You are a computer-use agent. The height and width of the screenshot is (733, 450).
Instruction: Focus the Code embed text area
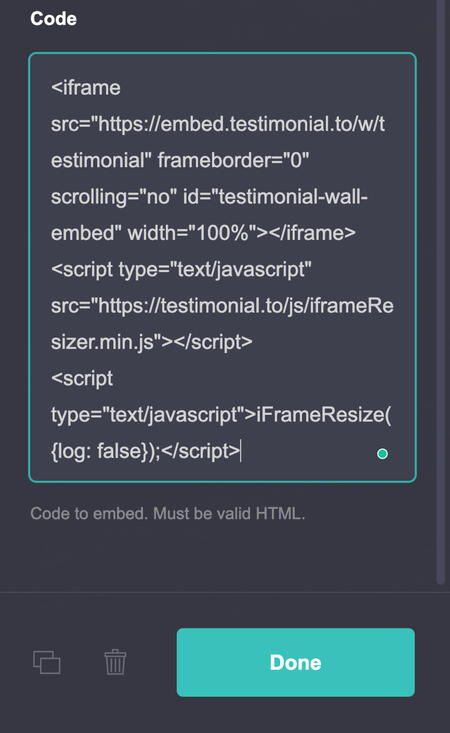(222, 267)
